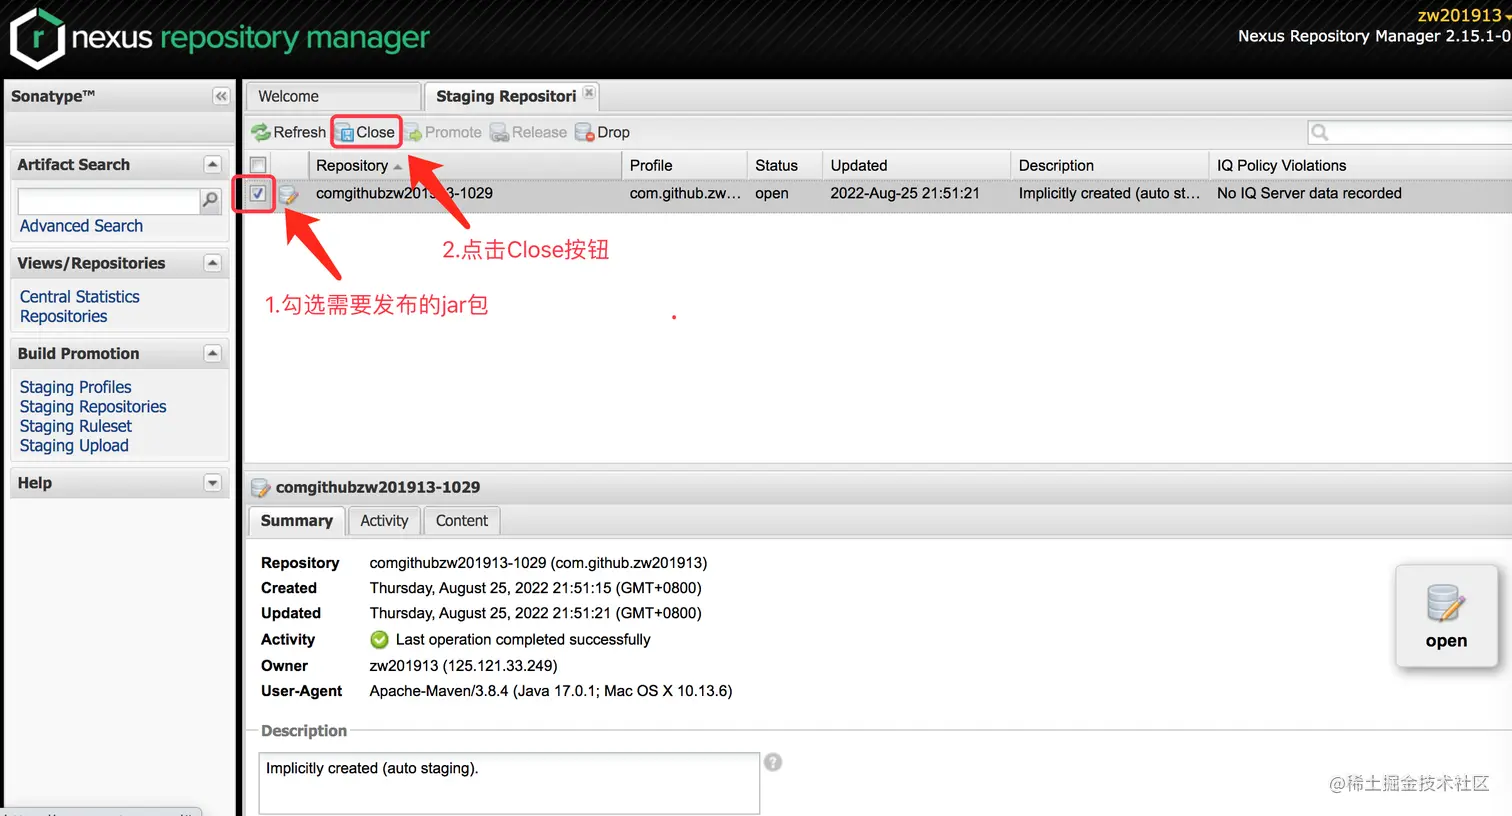Image resolution: width=1512 pixels, height=816 pixels.
Task: Click the Description help question mark icon
Action: coord(773,762)
